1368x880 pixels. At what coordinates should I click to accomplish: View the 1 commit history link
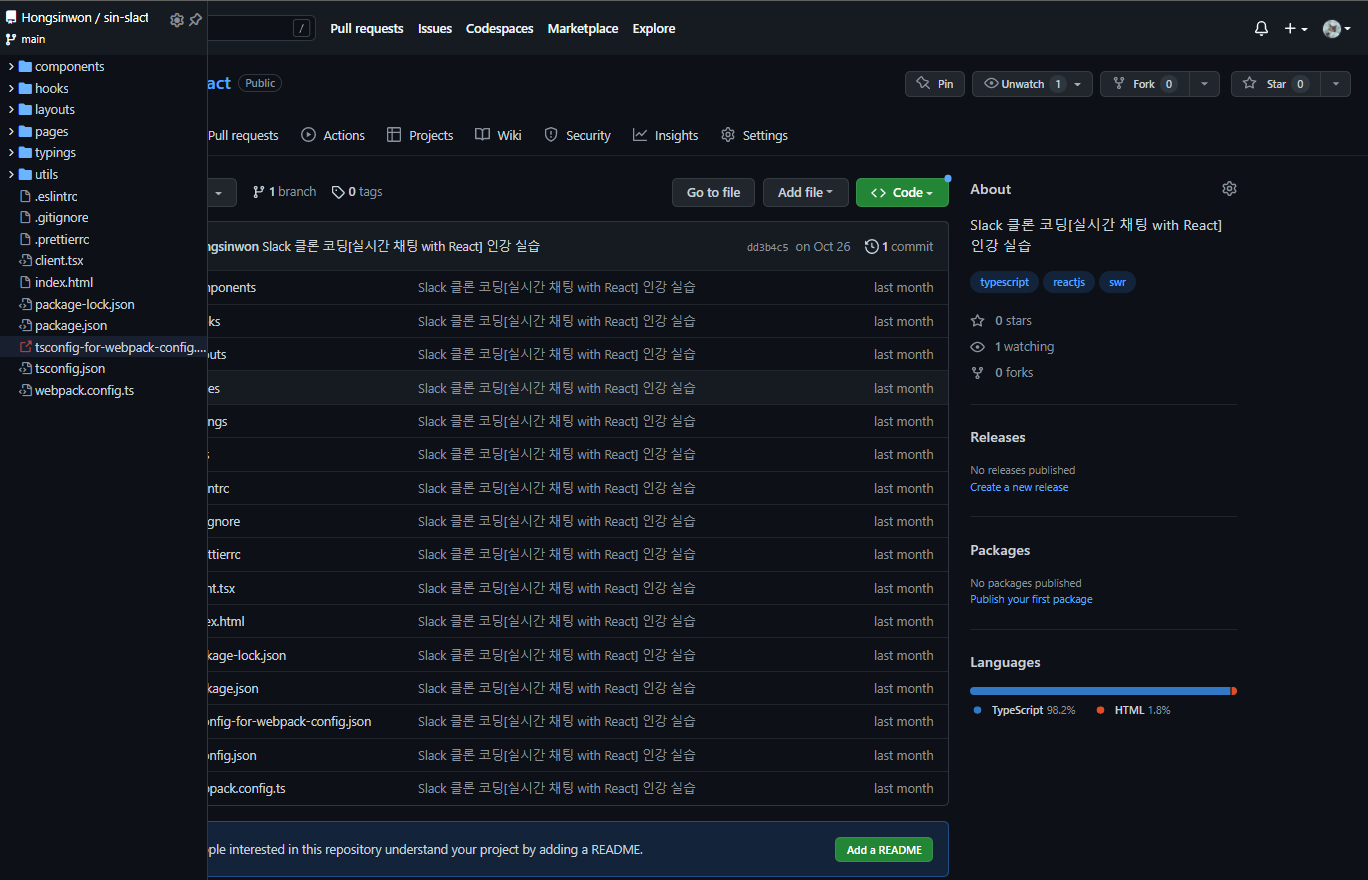coord(899,246)
